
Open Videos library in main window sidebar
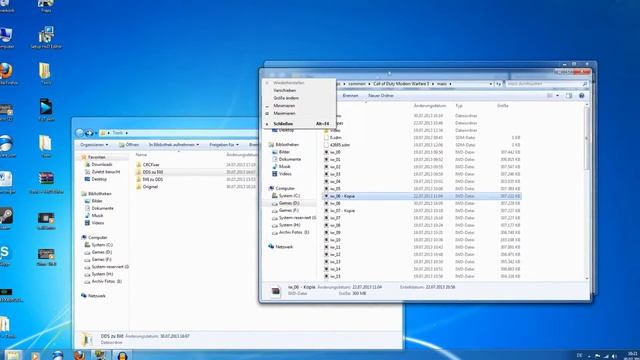point(285,174)
